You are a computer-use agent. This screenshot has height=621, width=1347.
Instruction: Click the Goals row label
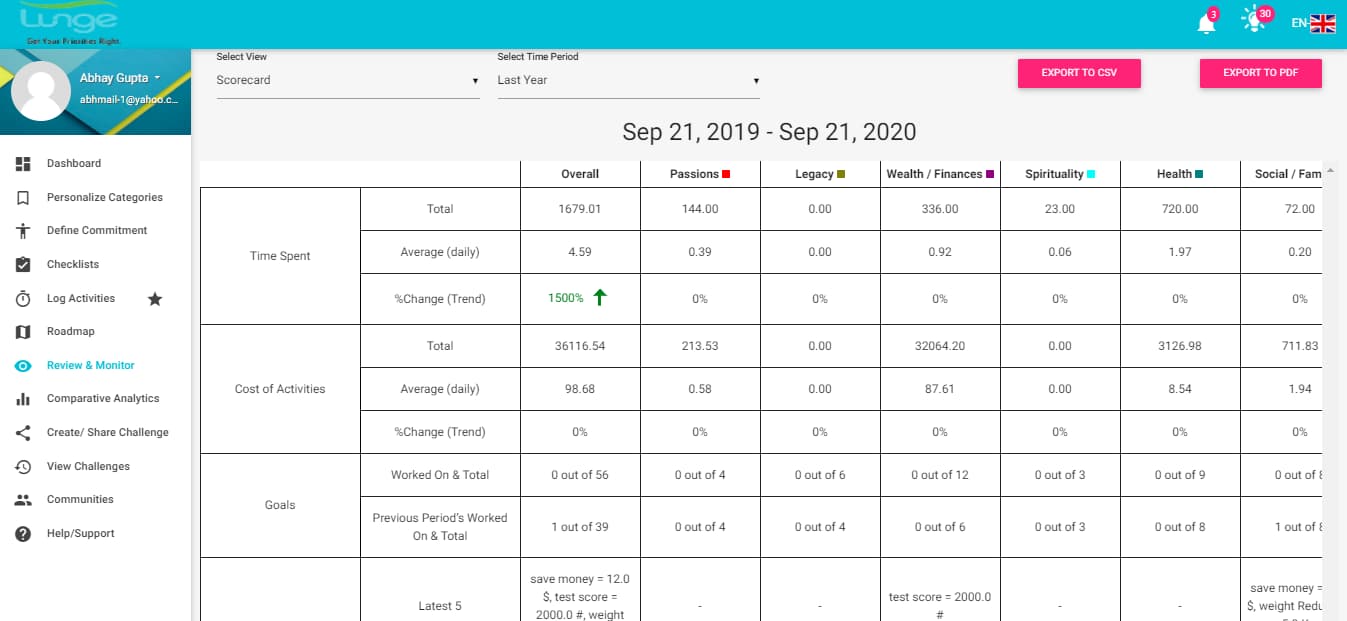(280, 505)
